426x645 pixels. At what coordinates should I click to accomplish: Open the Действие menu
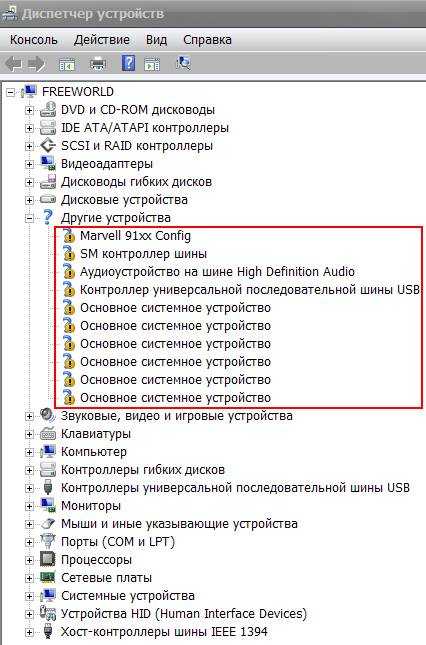(x=102, y=40)
